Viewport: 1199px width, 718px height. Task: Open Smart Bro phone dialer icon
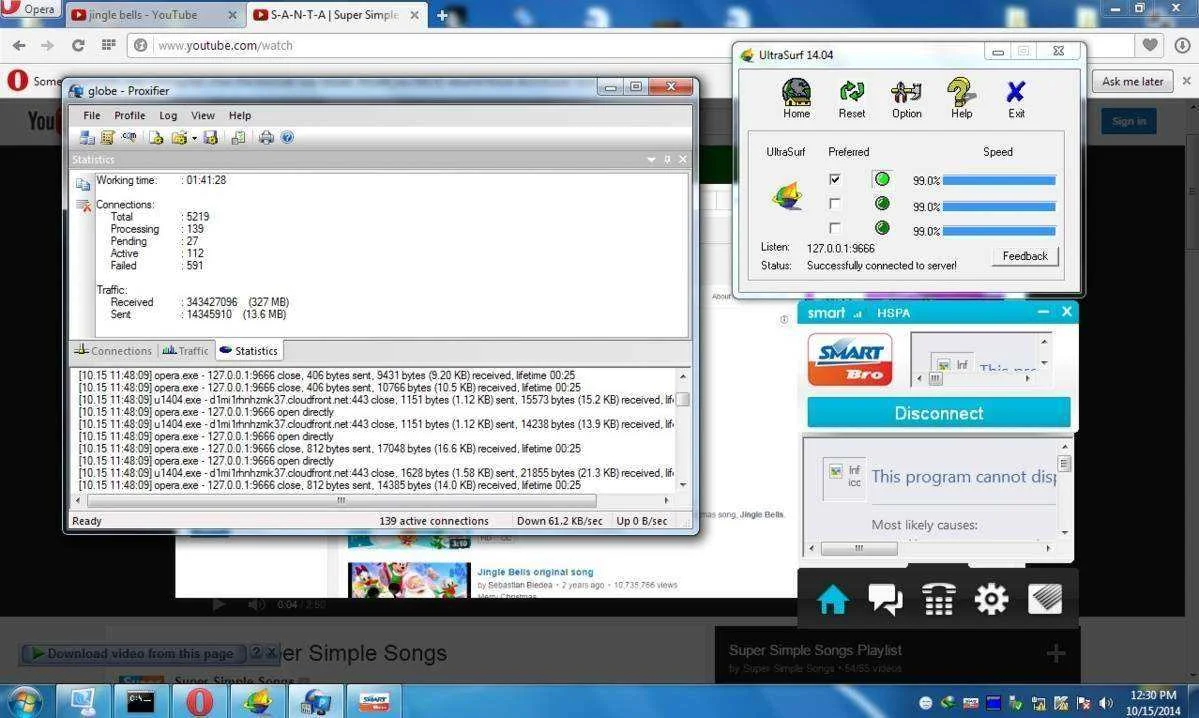pos(938,599)
